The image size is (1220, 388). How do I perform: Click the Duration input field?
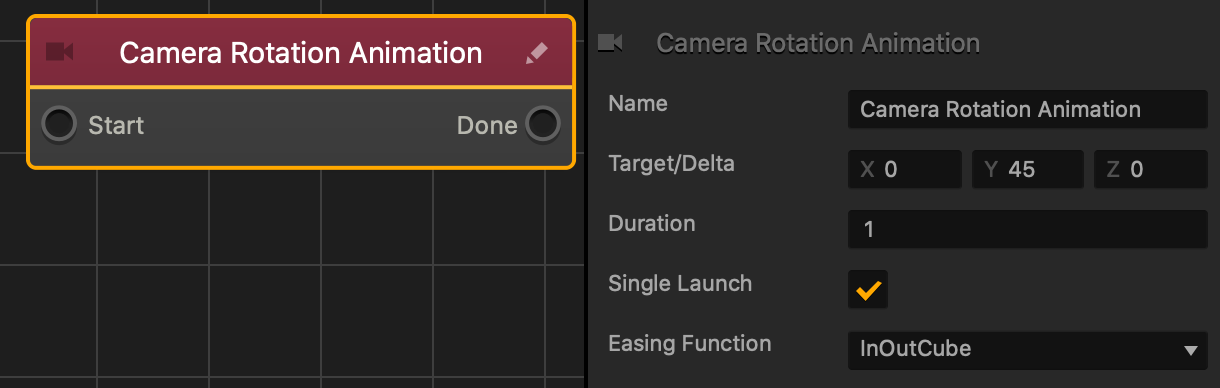click(x=1027, y=229)
